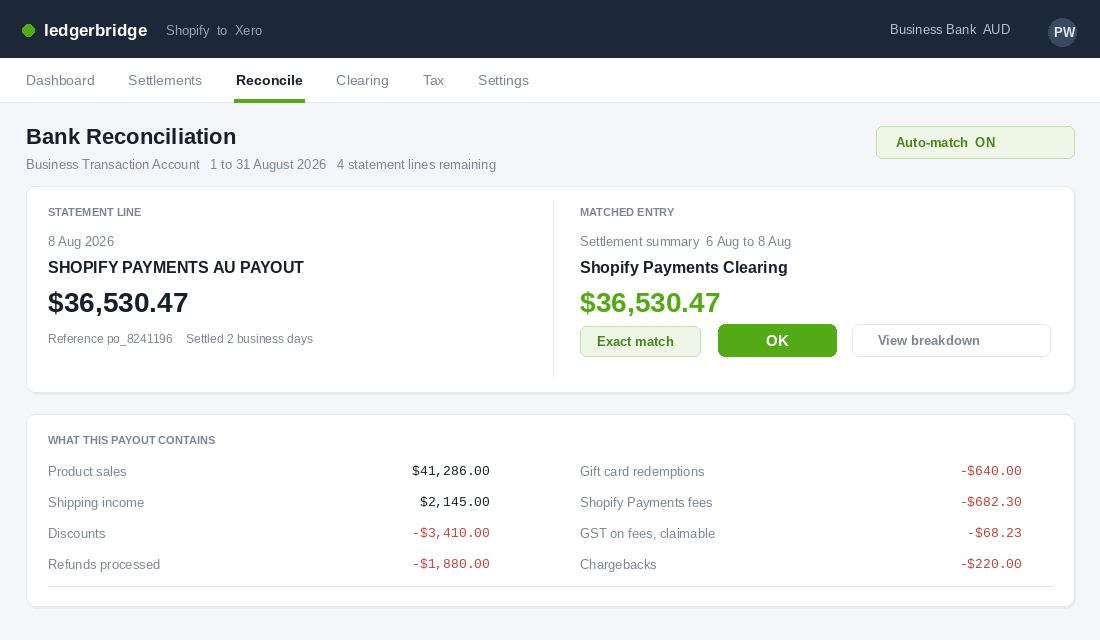1100x640 pixels.
Task: Click Shopify Payments Clearing title
Action: click(683, 267)
